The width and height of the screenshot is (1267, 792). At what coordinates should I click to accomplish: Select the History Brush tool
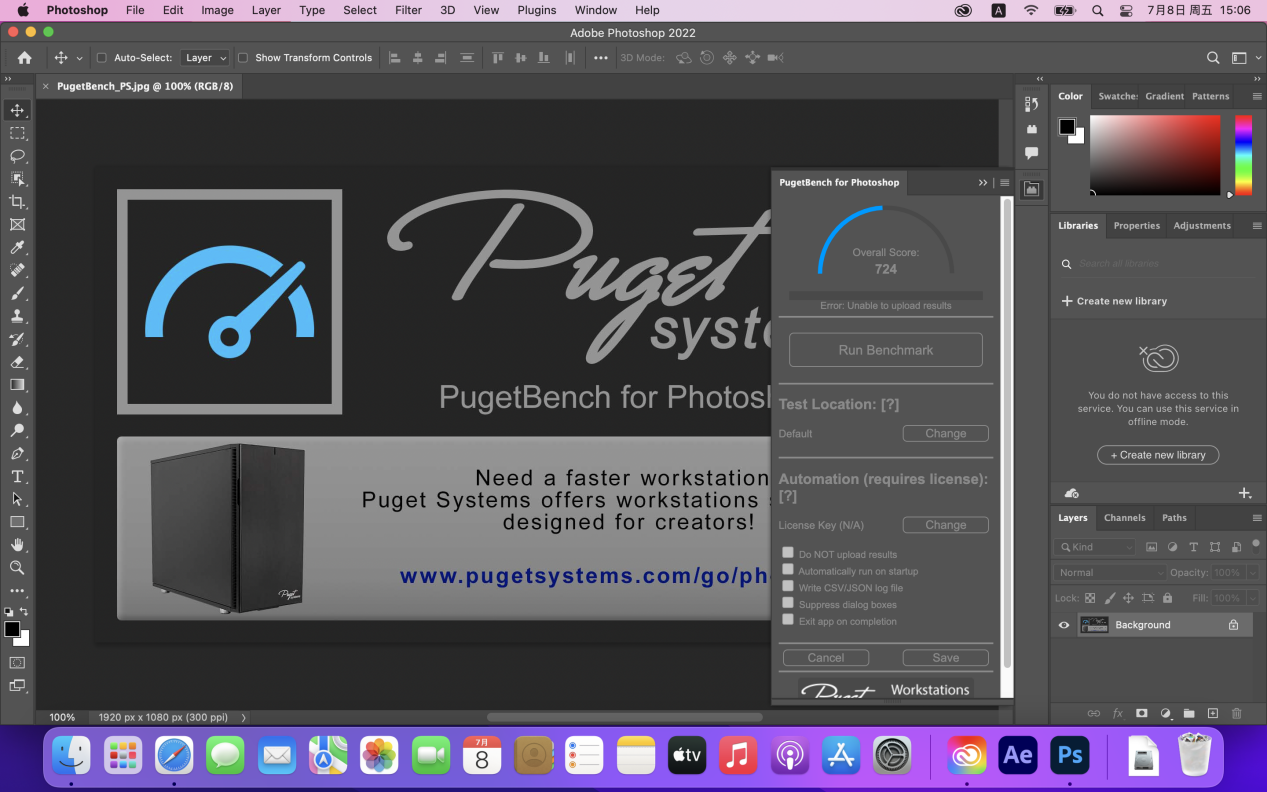pyautogui.click(x=17, y=339)
